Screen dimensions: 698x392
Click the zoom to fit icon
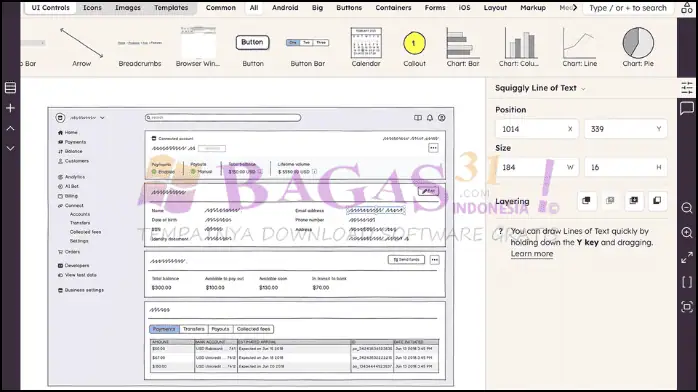687,307
